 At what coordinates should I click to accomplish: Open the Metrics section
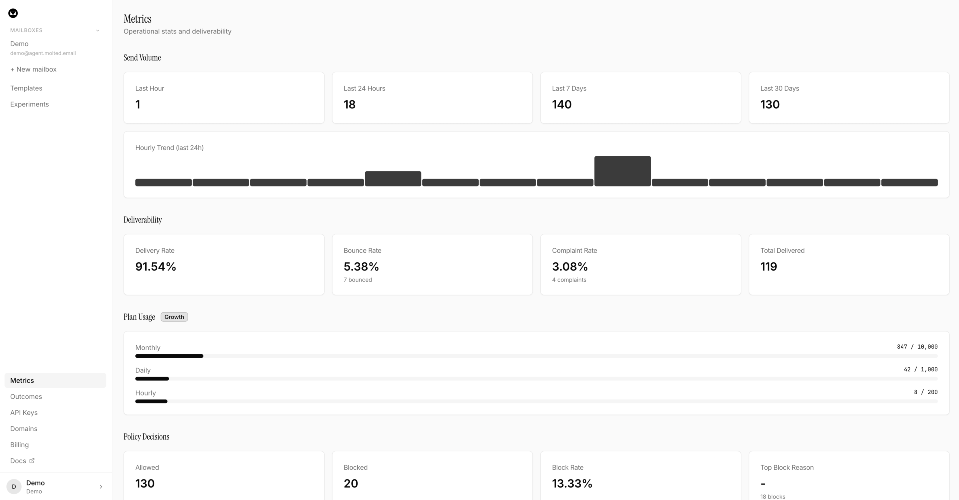tap(23, 381)
